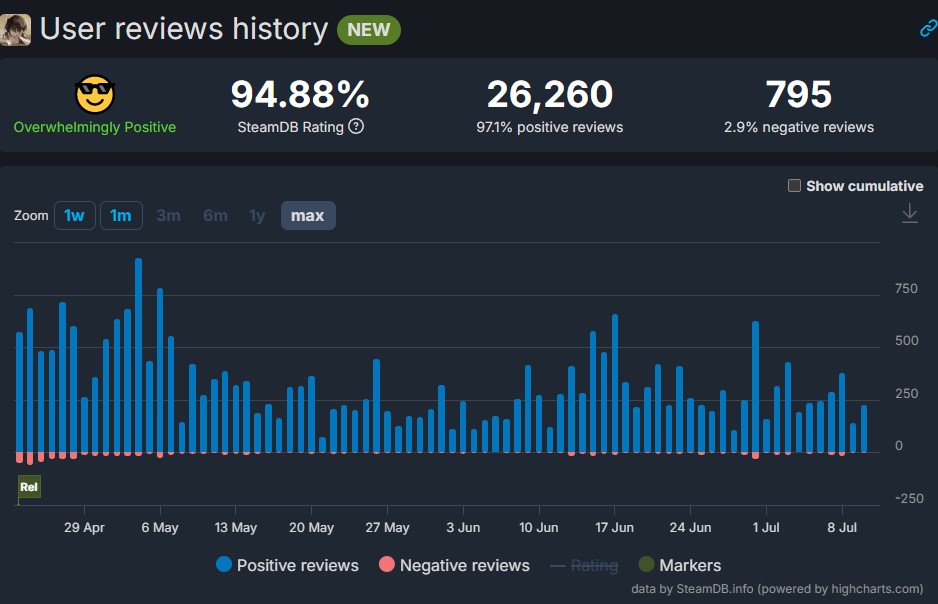
Task: Click the 97.1% positive reviews caption
Action: click(x=550, y=127)
